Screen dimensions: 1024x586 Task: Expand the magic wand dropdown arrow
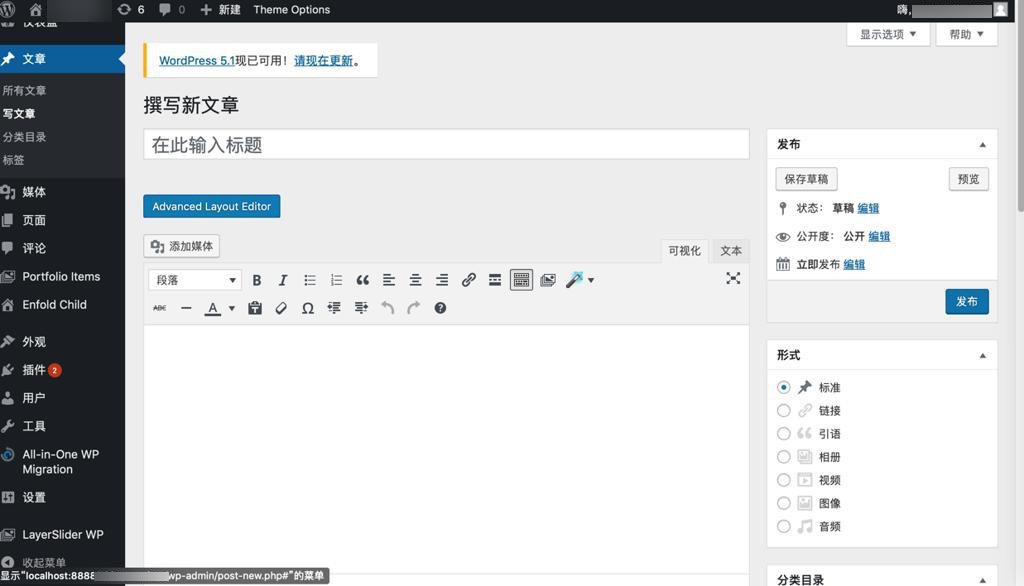[591, 280]
